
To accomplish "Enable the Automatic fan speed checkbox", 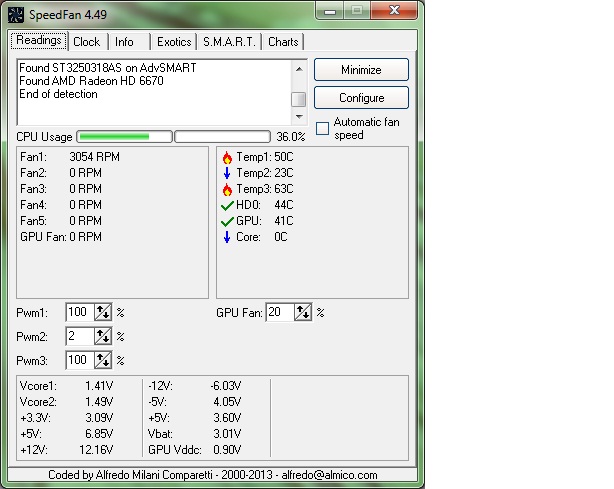I will tap(322, 128).
